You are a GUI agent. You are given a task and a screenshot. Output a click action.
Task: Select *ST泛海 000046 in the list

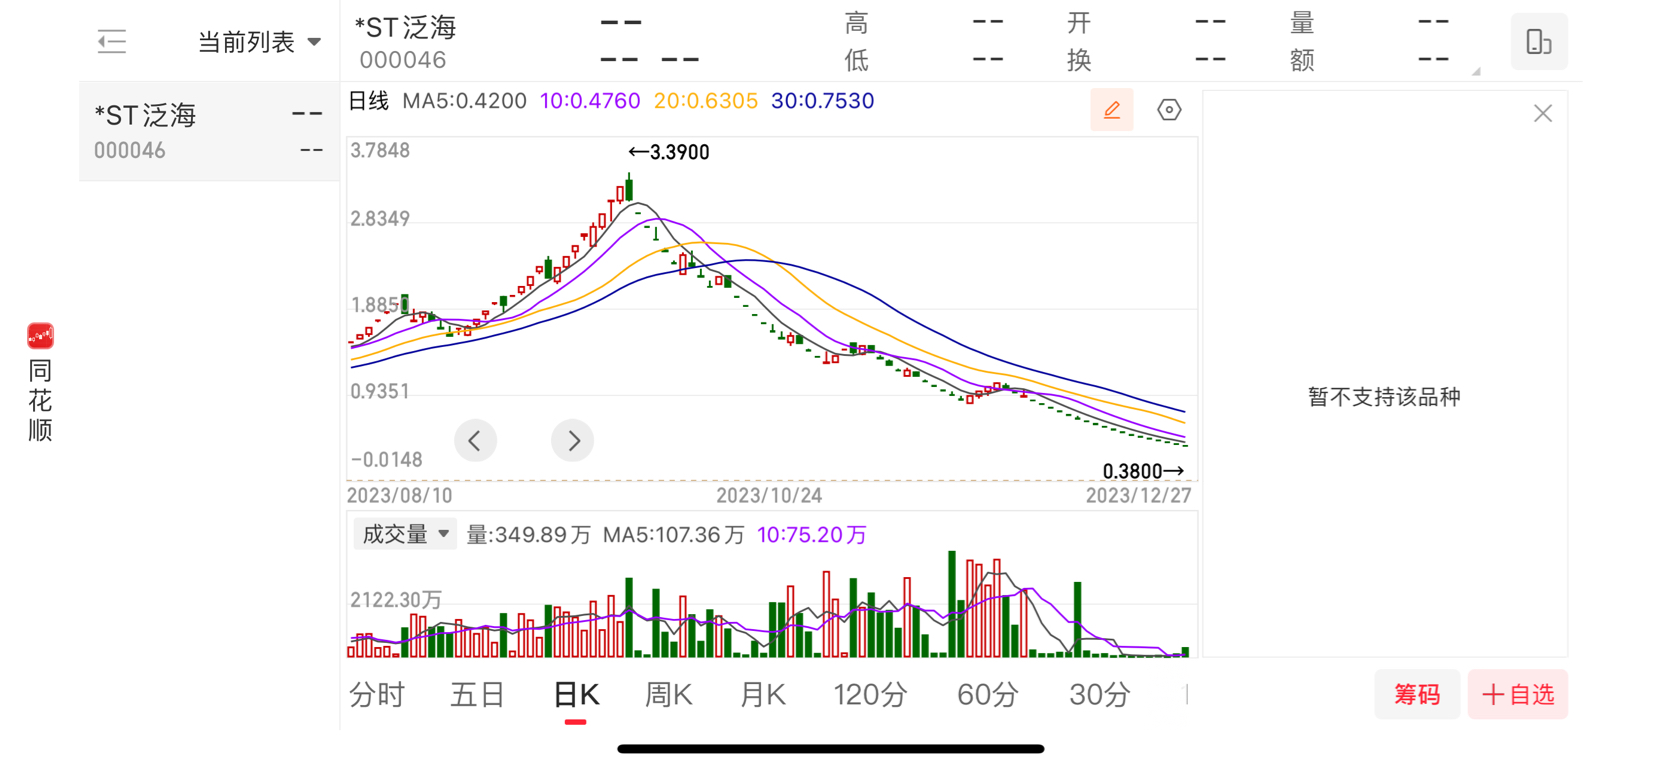pos(209,131)
